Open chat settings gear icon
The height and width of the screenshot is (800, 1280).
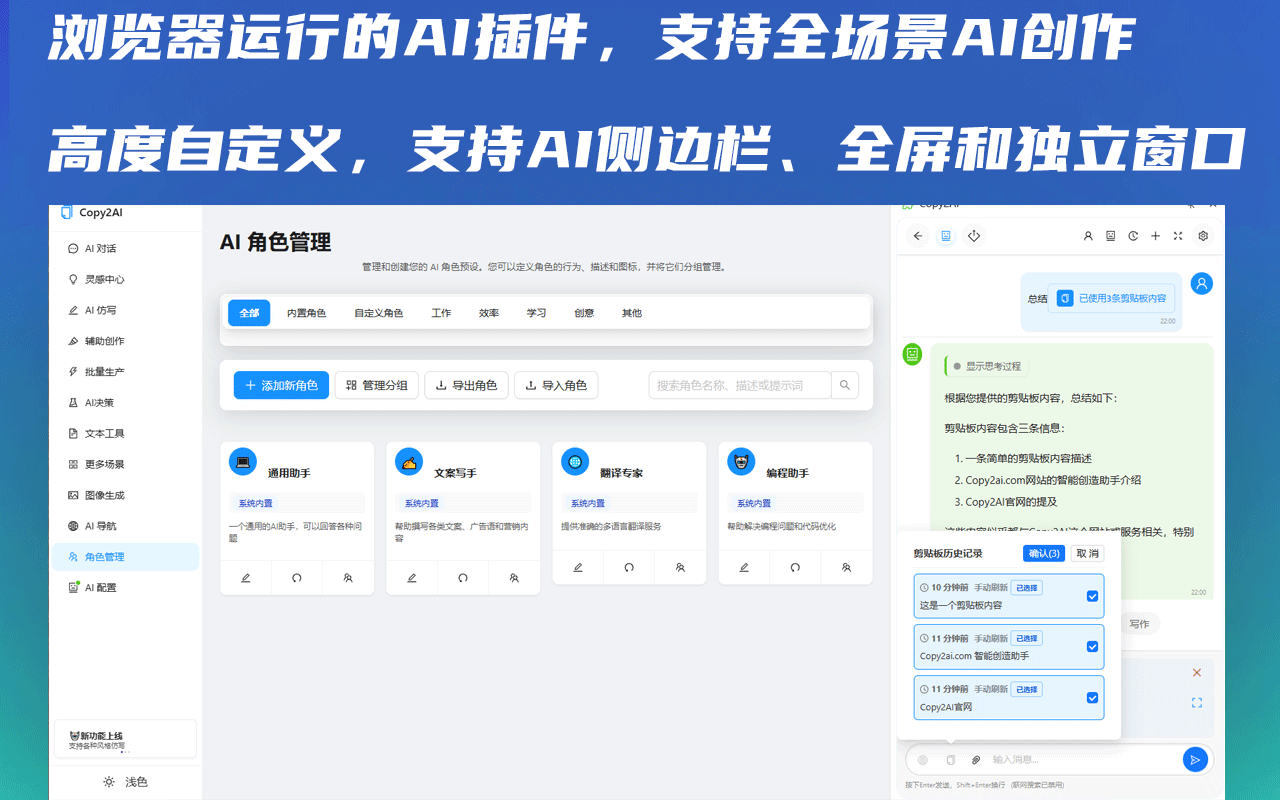tap(1203, 236)
